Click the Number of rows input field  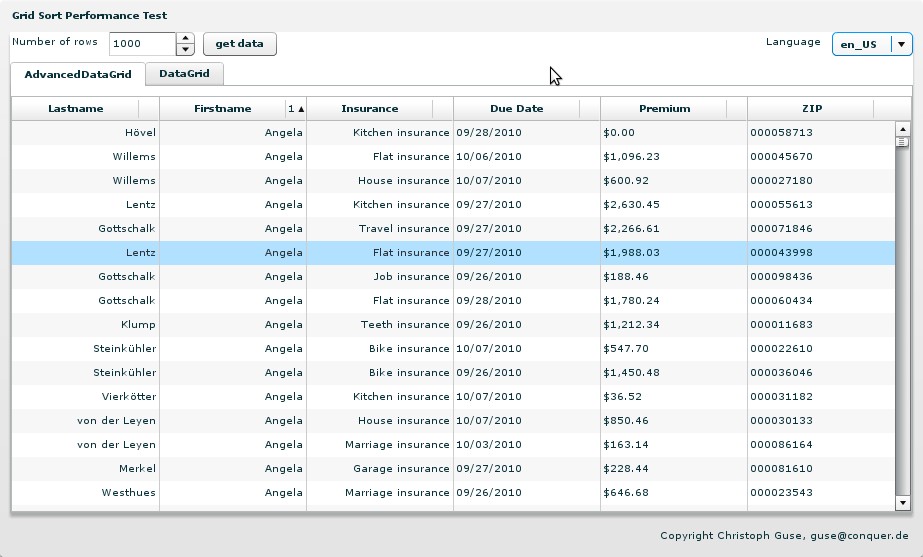142,44
